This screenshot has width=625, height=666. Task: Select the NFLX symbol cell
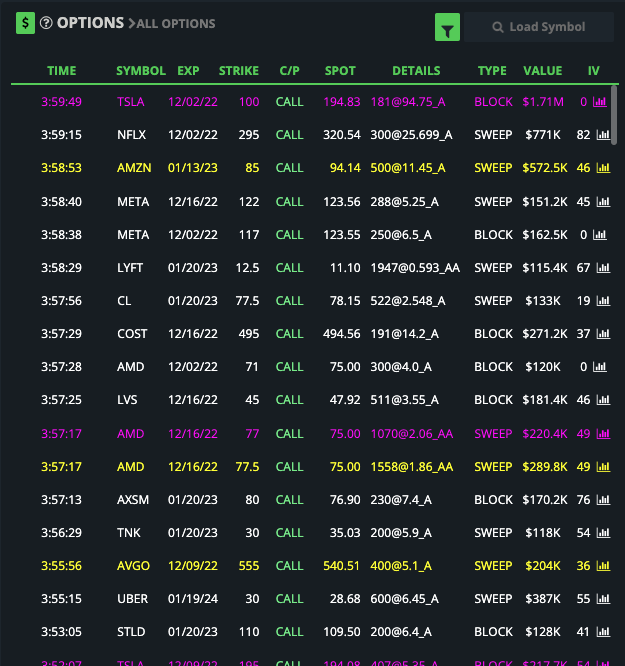[131, 135]
